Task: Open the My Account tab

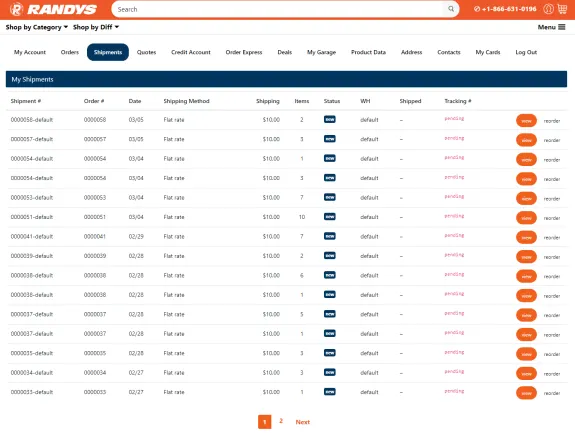Action: coord(30,52)
